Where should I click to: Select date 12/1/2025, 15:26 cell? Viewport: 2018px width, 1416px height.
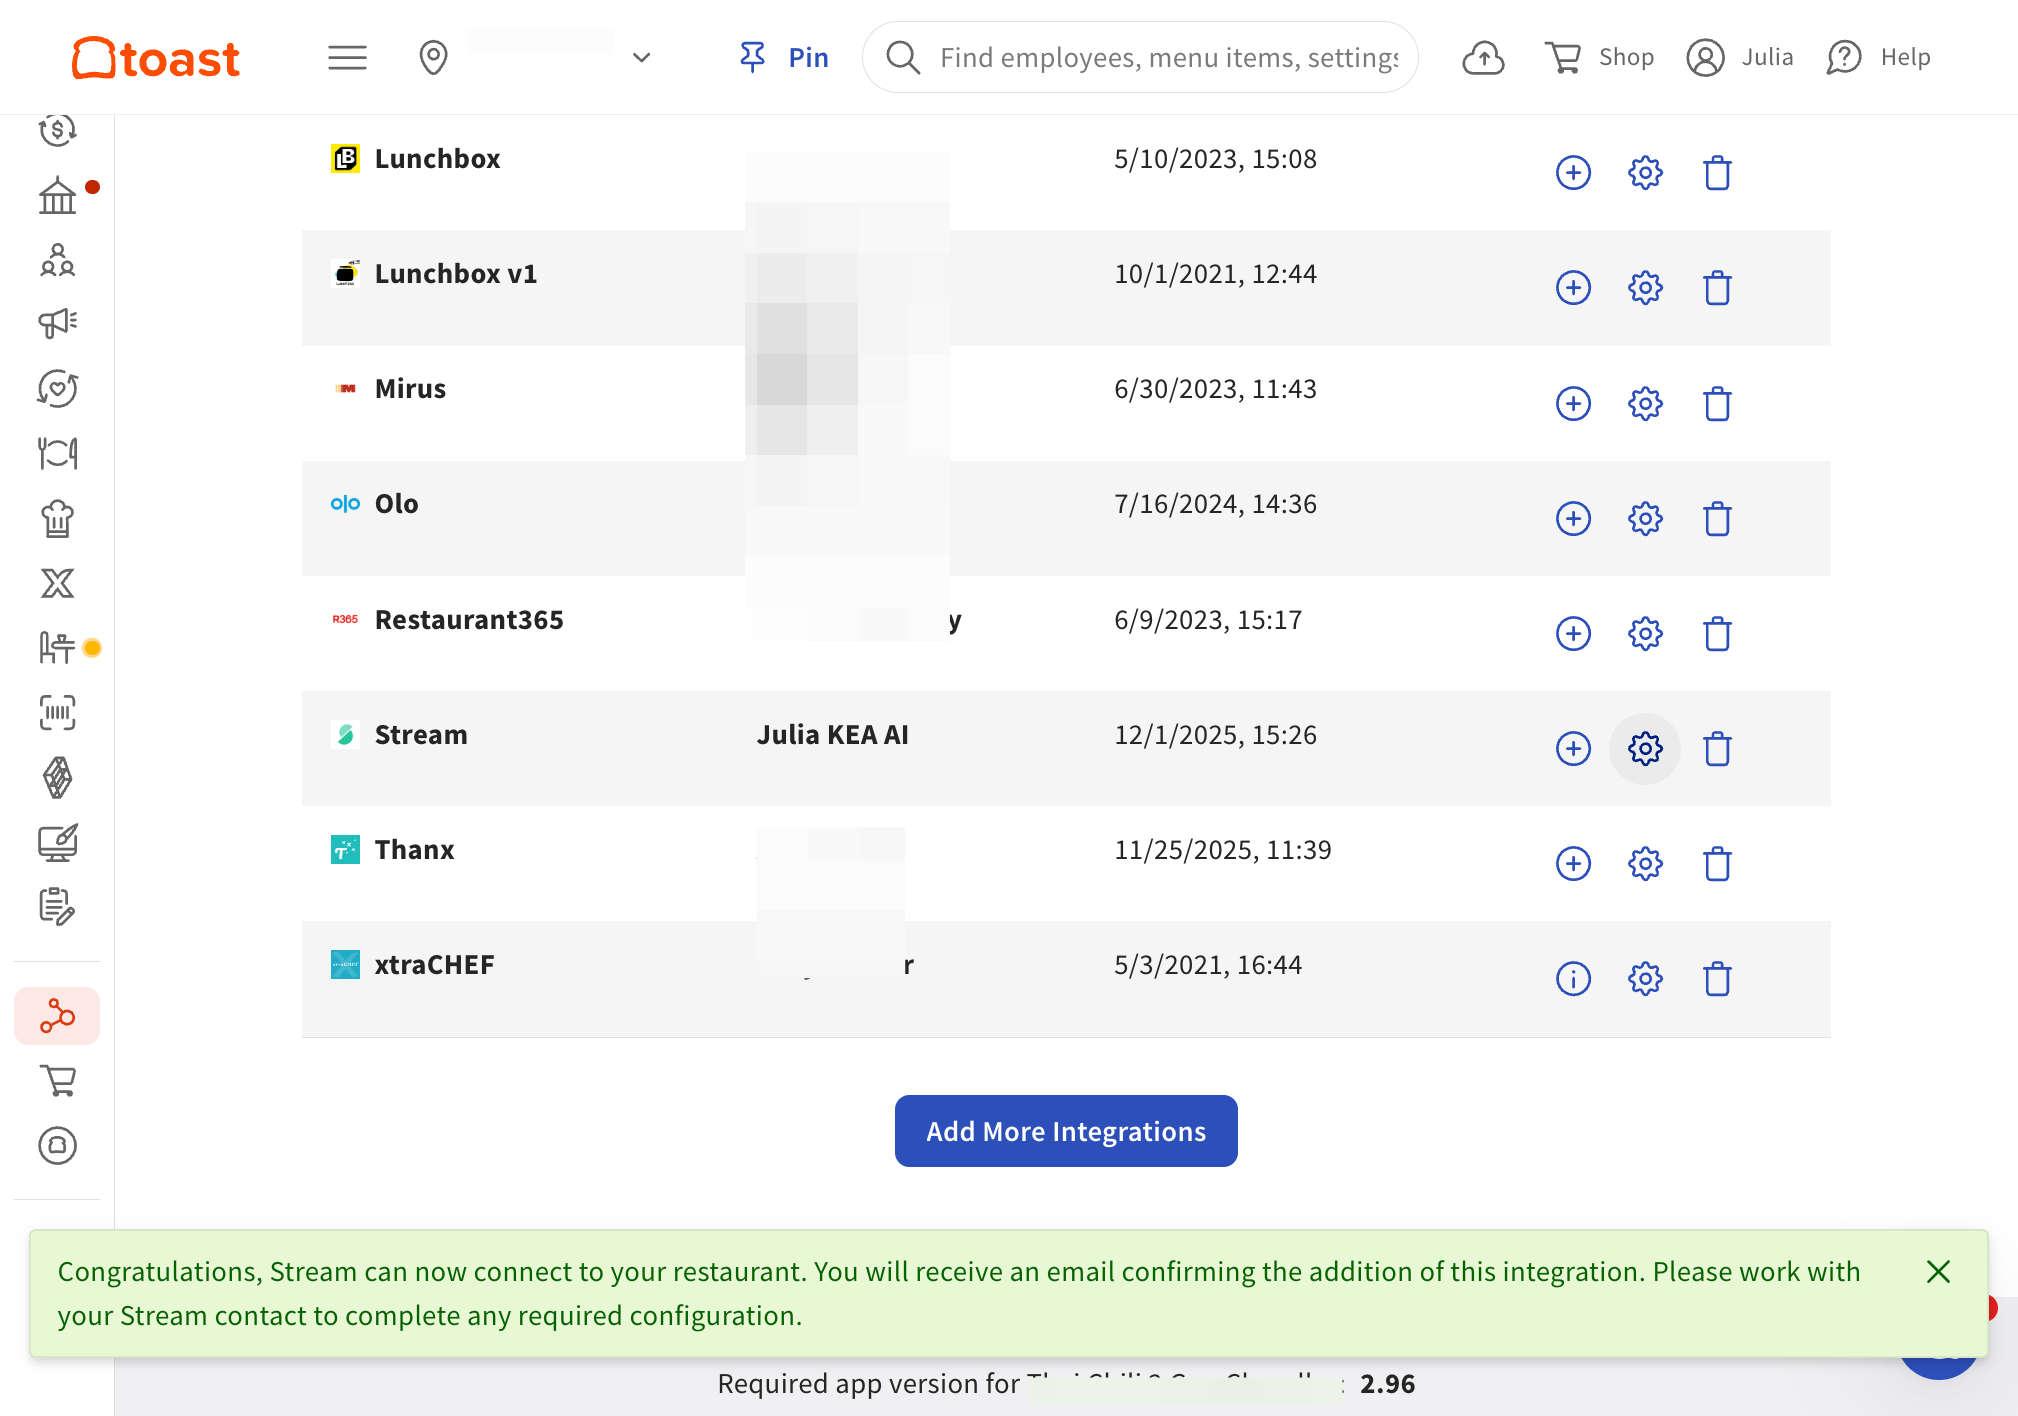click(x=1215, y=735)
